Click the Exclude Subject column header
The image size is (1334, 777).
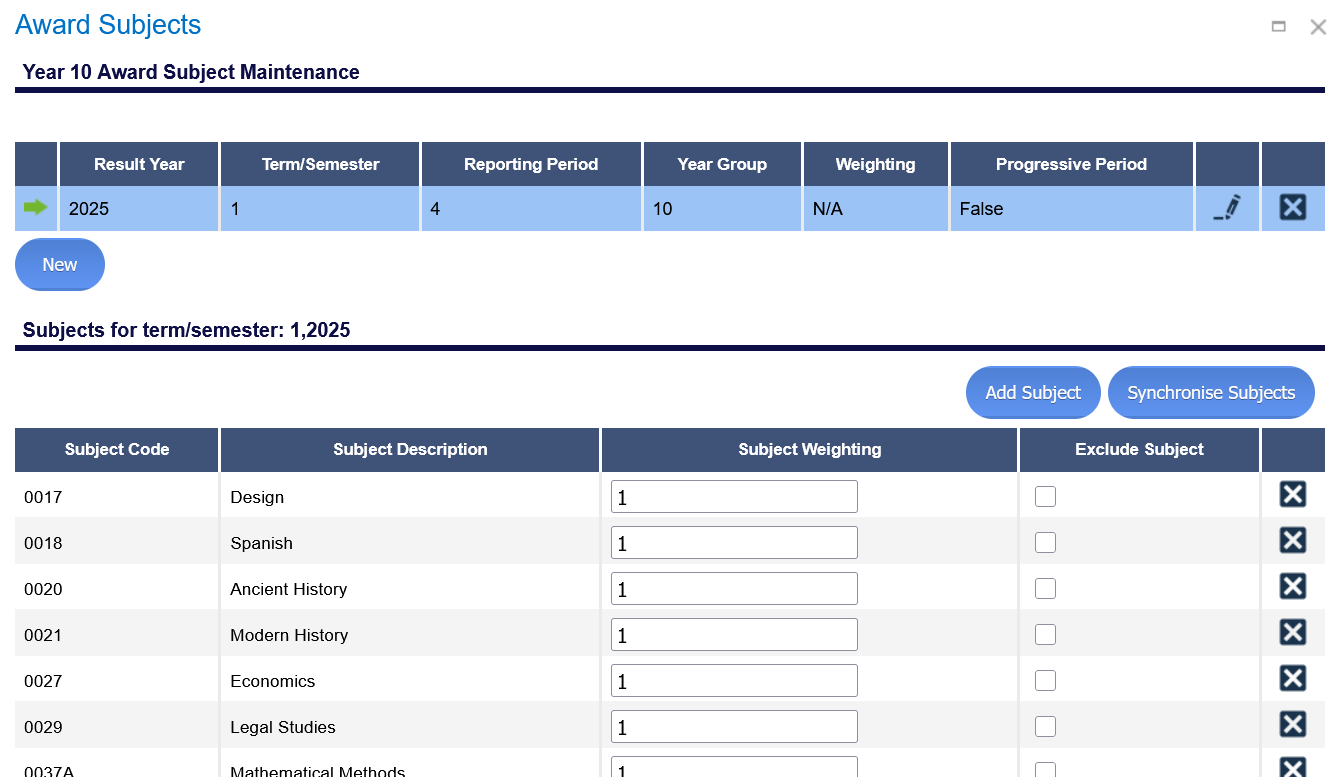click(1139, 450)
